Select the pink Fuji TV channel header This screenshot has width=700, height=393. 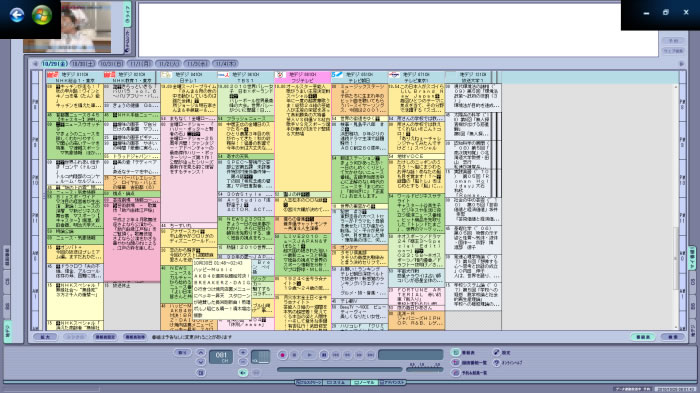[303, 77]
